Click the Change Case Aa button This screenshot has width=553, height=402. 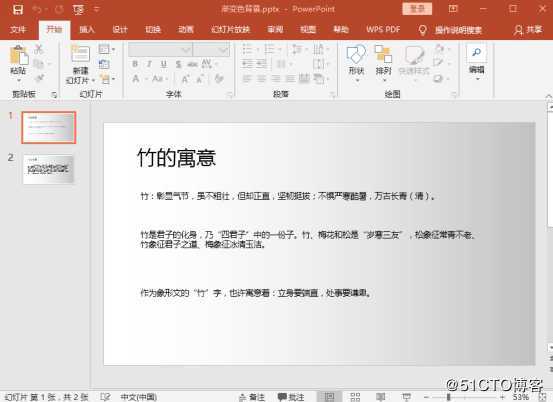pos(158,79)
